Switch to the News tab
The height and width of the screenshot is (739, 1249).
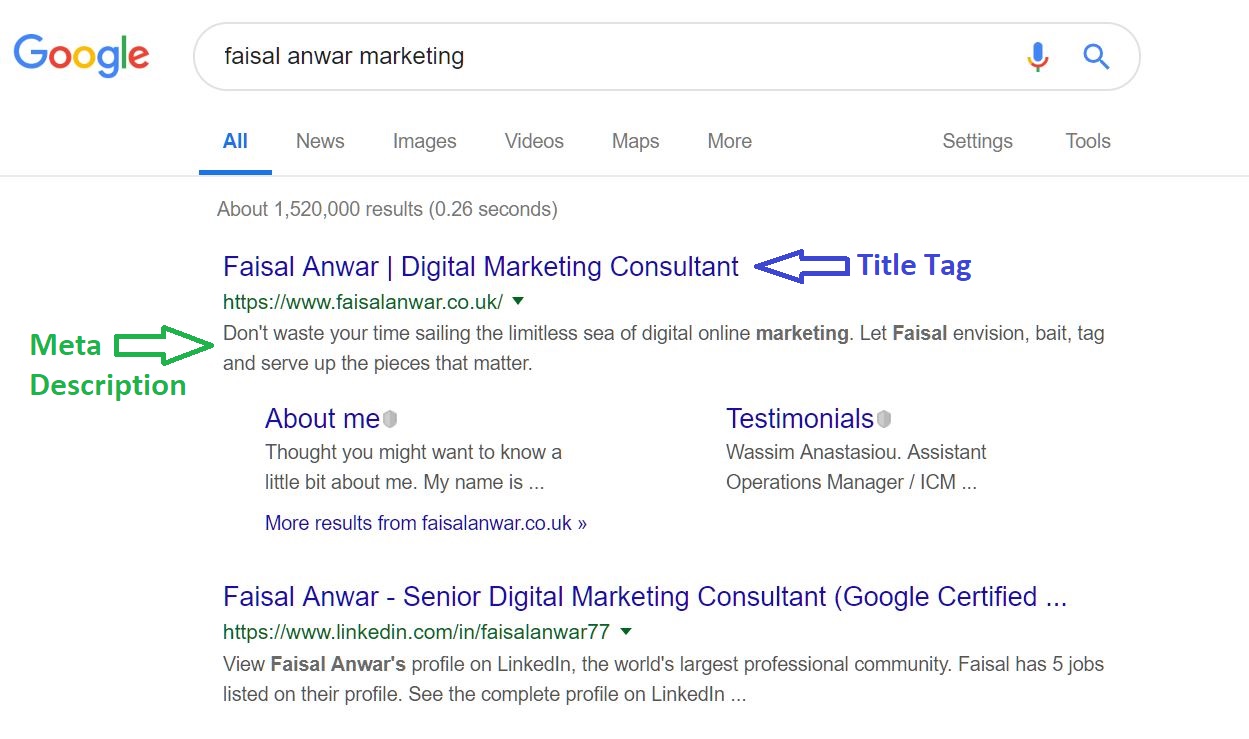320,141
